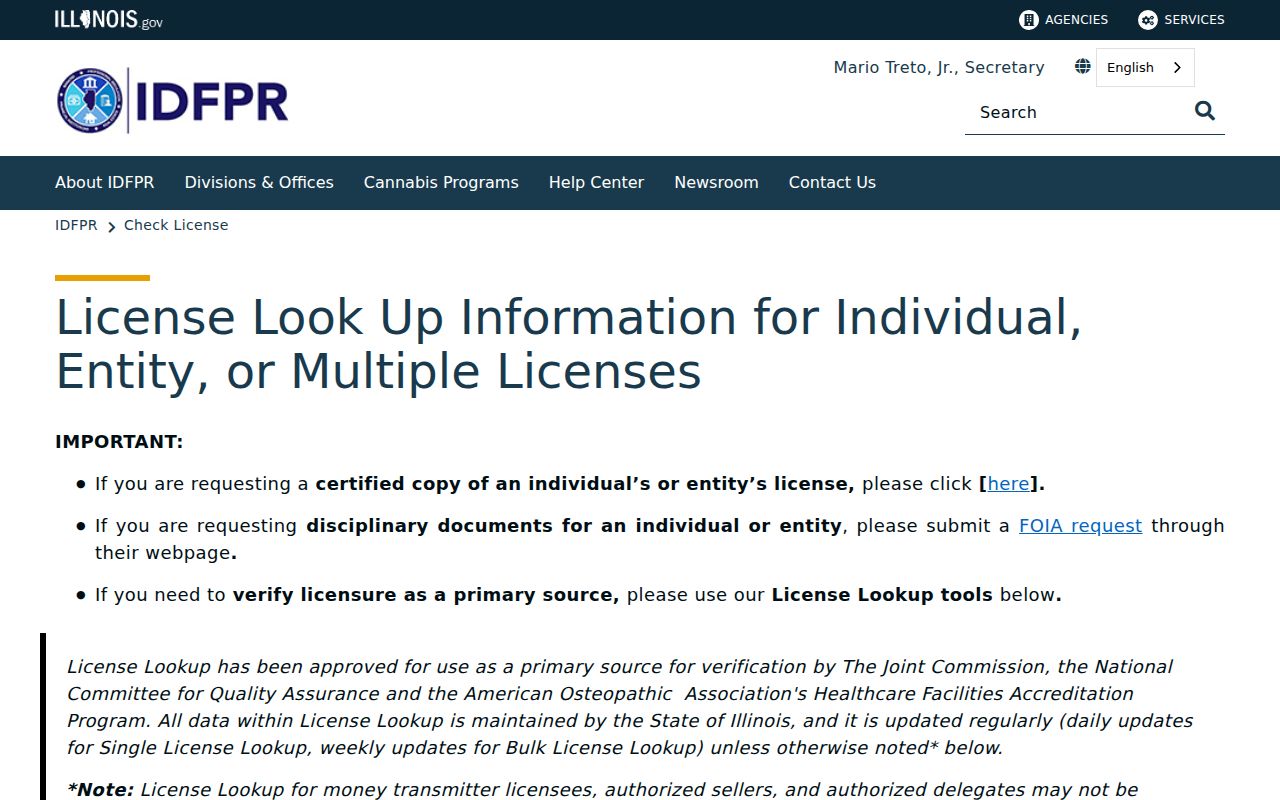The height and width of the screenshot is (800, 1280).
Task: Open the About IDFPR menu
Action: 105,182
